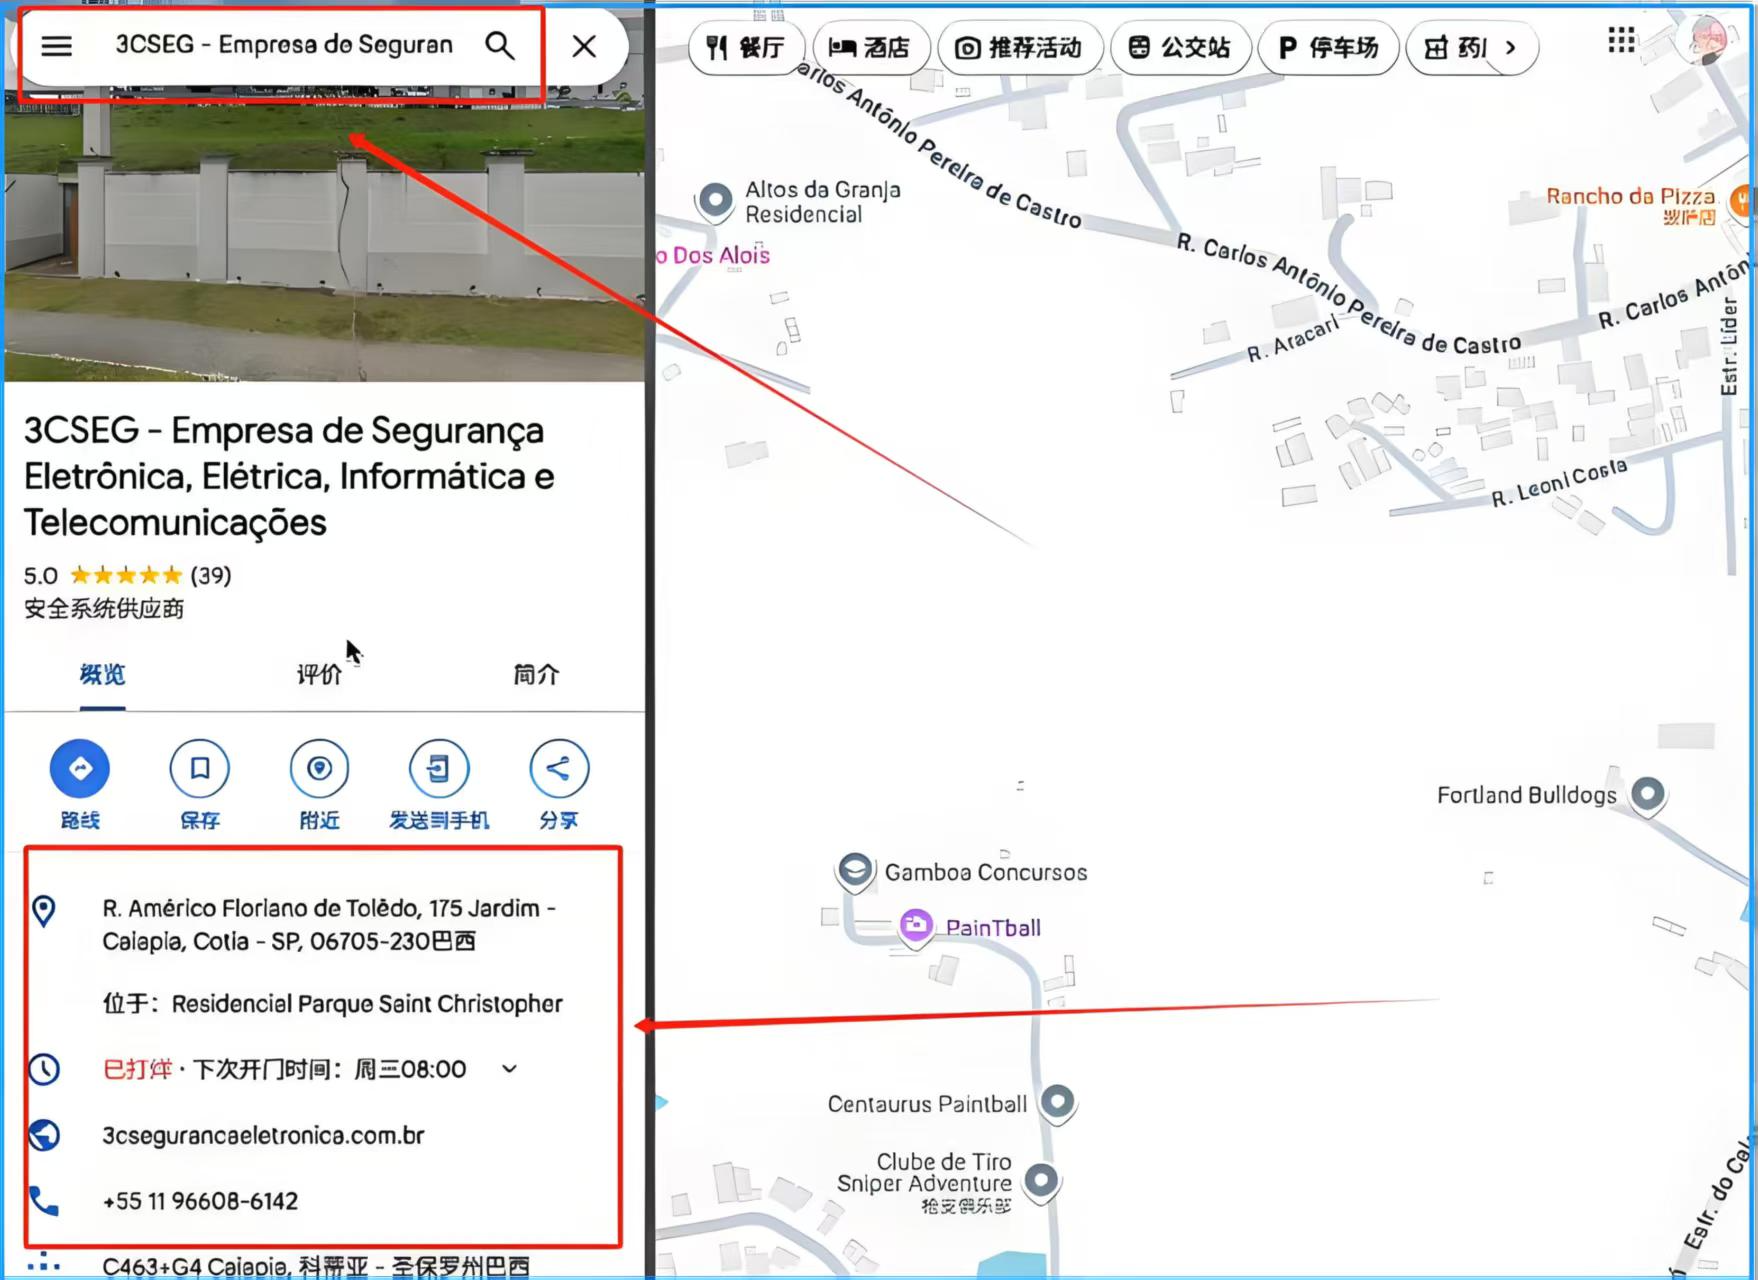Select the 推荐活动 chip

pyautogui.click(x=1020, y=47)
